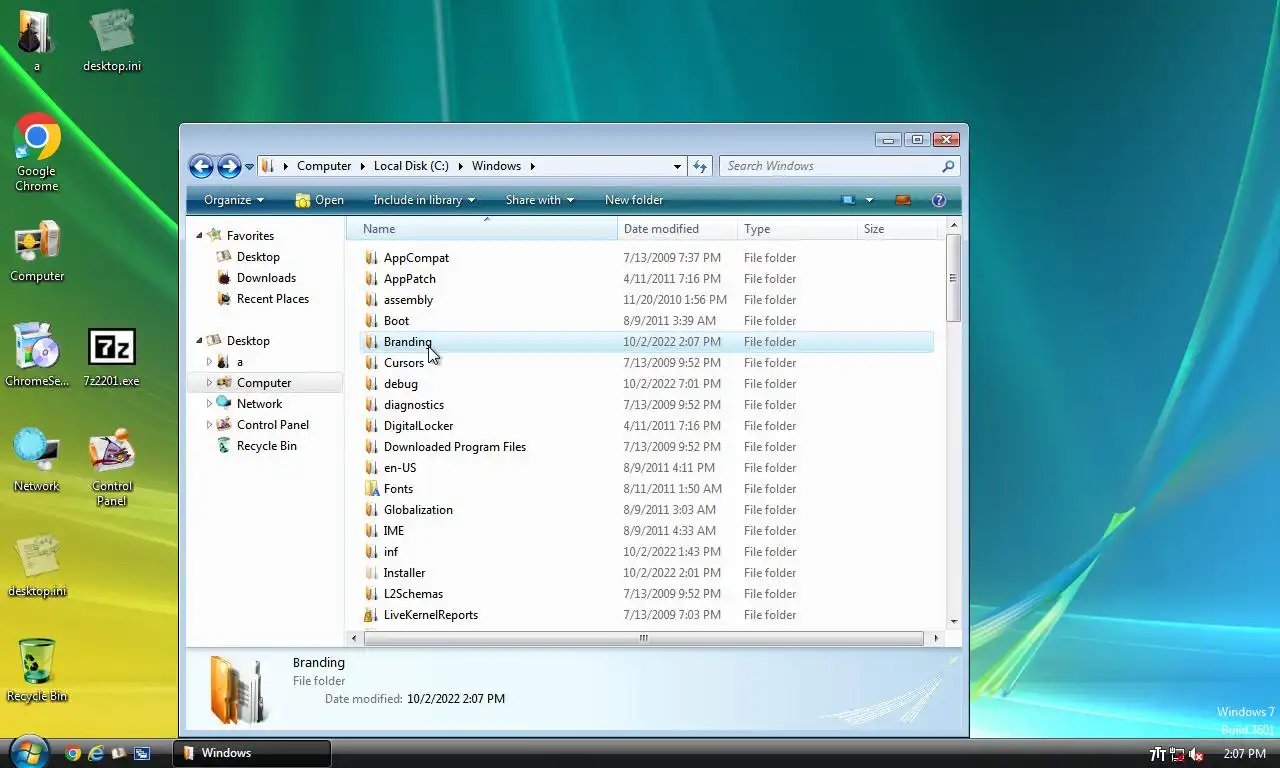Screen dimensions: 1280x768
Task: Expand the Network tree node
Action: (x=210, y=404)
